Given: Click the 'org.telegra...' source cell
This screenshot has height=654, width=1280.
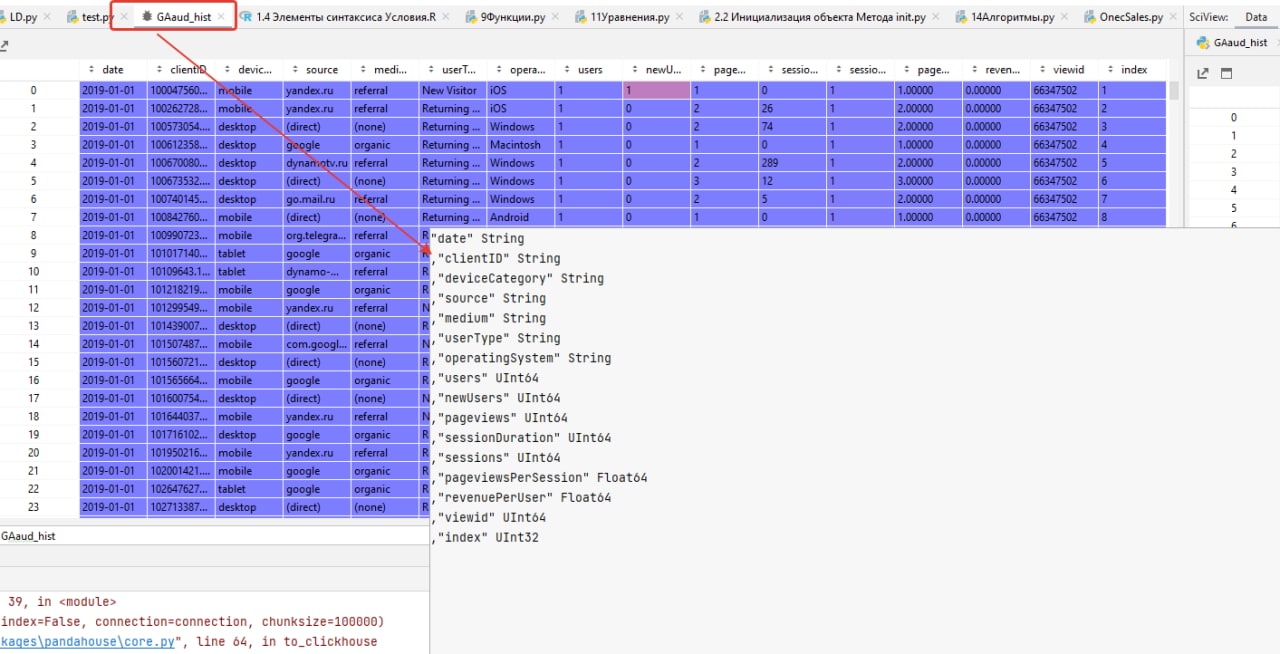Looking at the screenshot, I should tap(317, 235).
